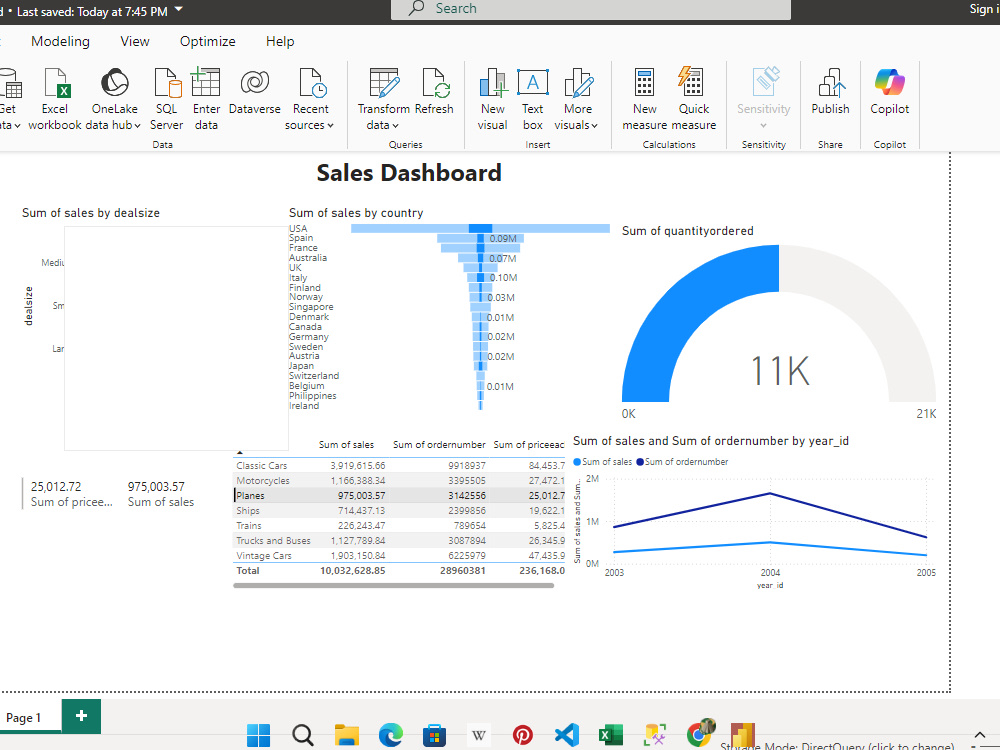Refresh the report data

(434, 92)
